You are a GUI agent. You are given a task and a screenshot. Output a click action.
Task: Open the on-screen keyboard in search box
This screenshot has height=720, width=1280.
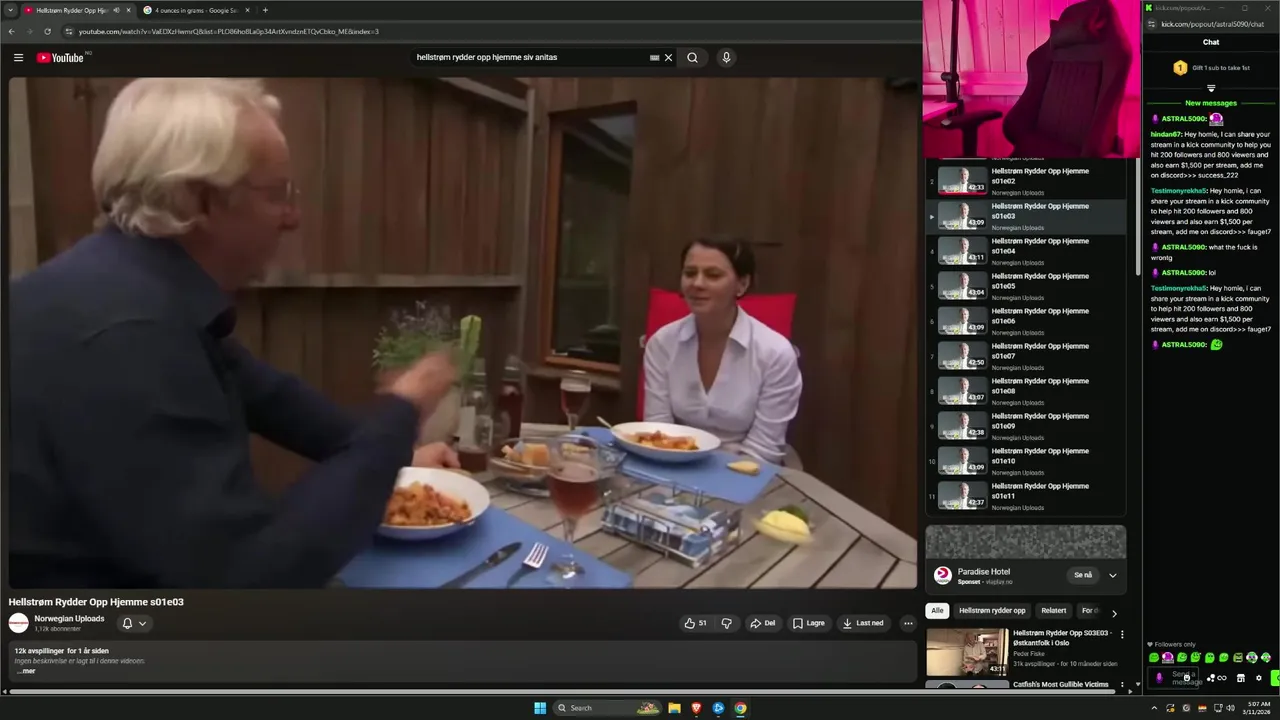(654, 58)
